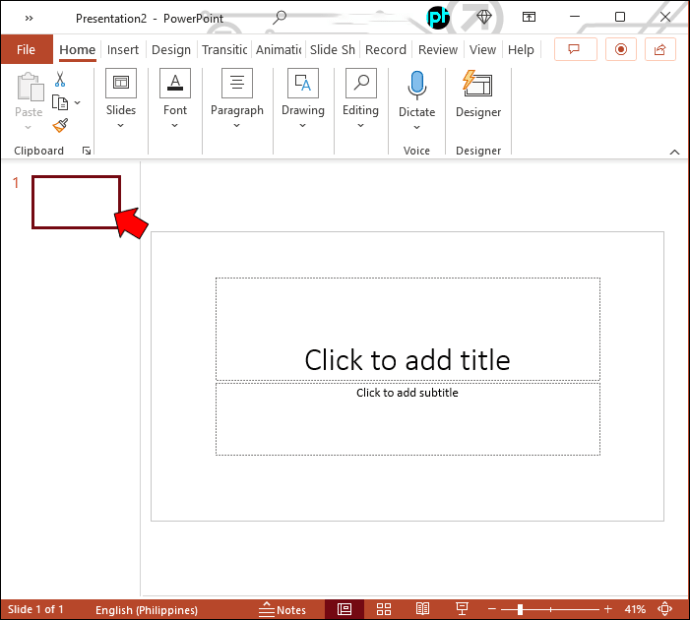Open Designer ideas icon
690x620 pixels.
pos(477,84)
